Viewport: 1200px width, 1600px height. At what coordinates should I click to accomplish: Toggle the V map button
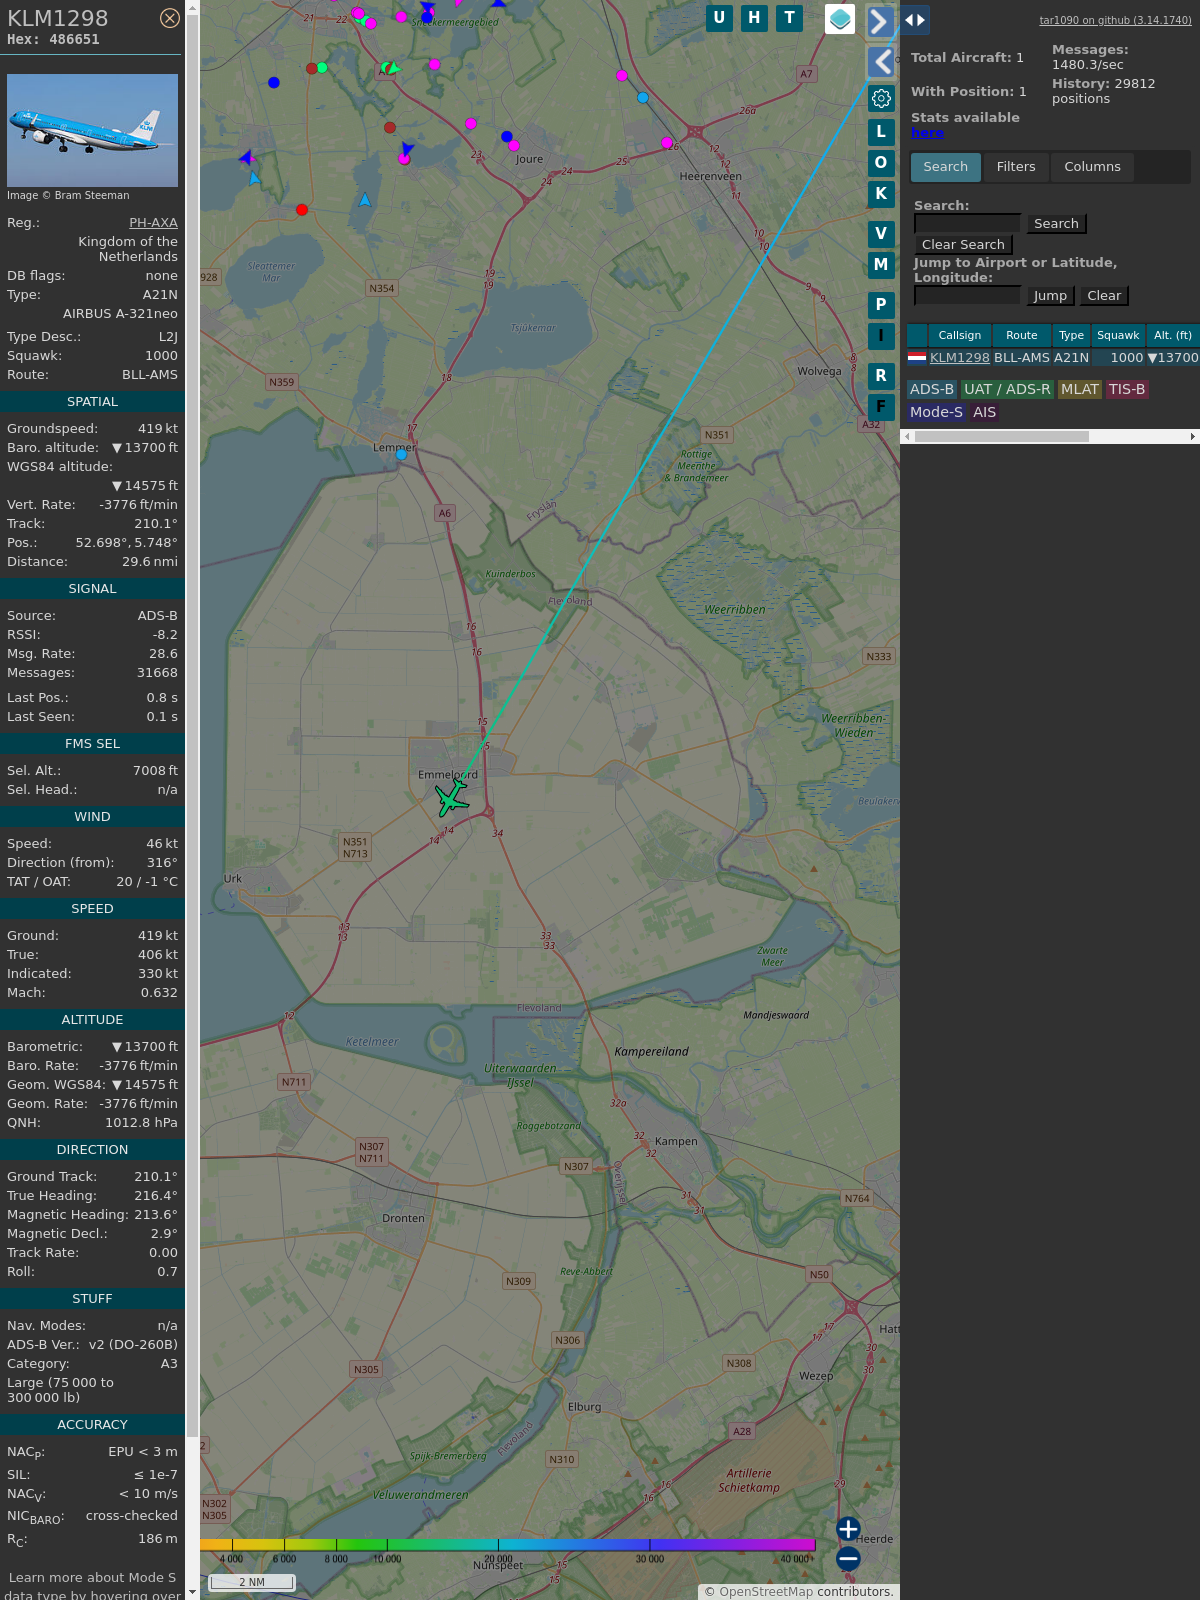coord(881,234)
